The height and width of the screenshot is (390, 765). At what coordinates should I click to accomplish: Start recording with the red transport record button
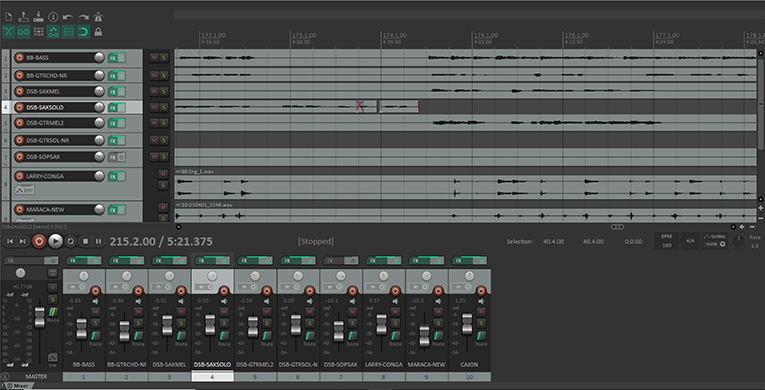click(40, 241)
